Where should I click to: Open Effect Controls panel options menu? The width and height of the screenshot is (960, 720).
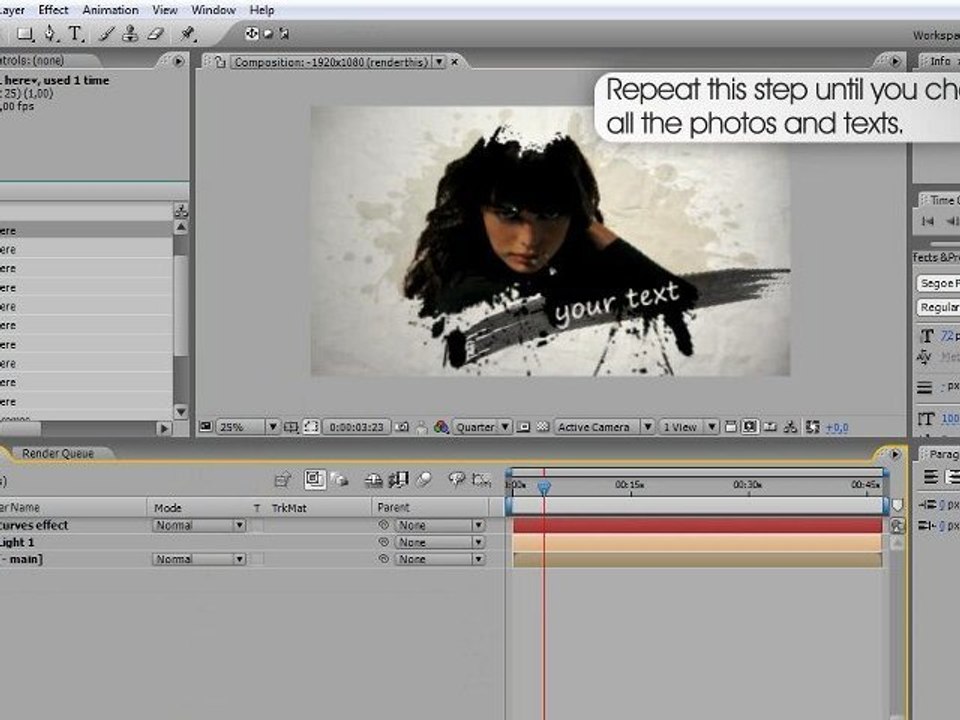tap(178, 61)
